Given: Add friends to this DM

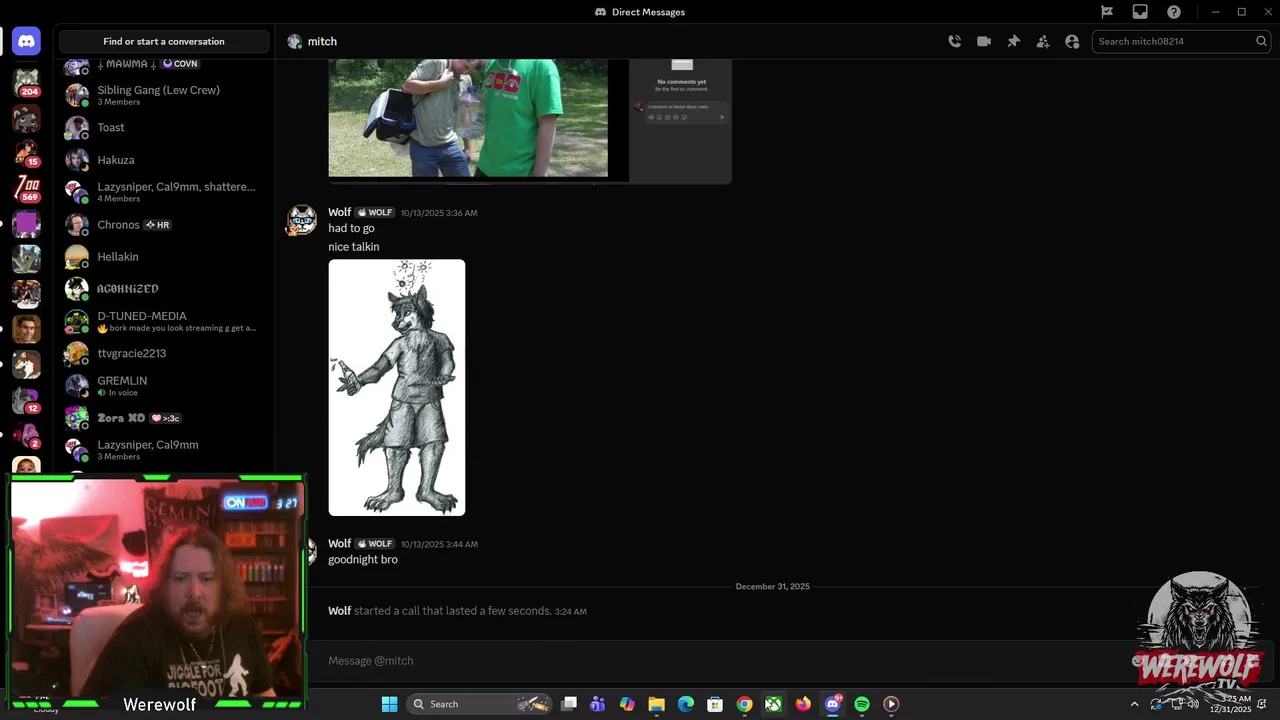Looking at the screenshot, I should [x=1043, y=41].
